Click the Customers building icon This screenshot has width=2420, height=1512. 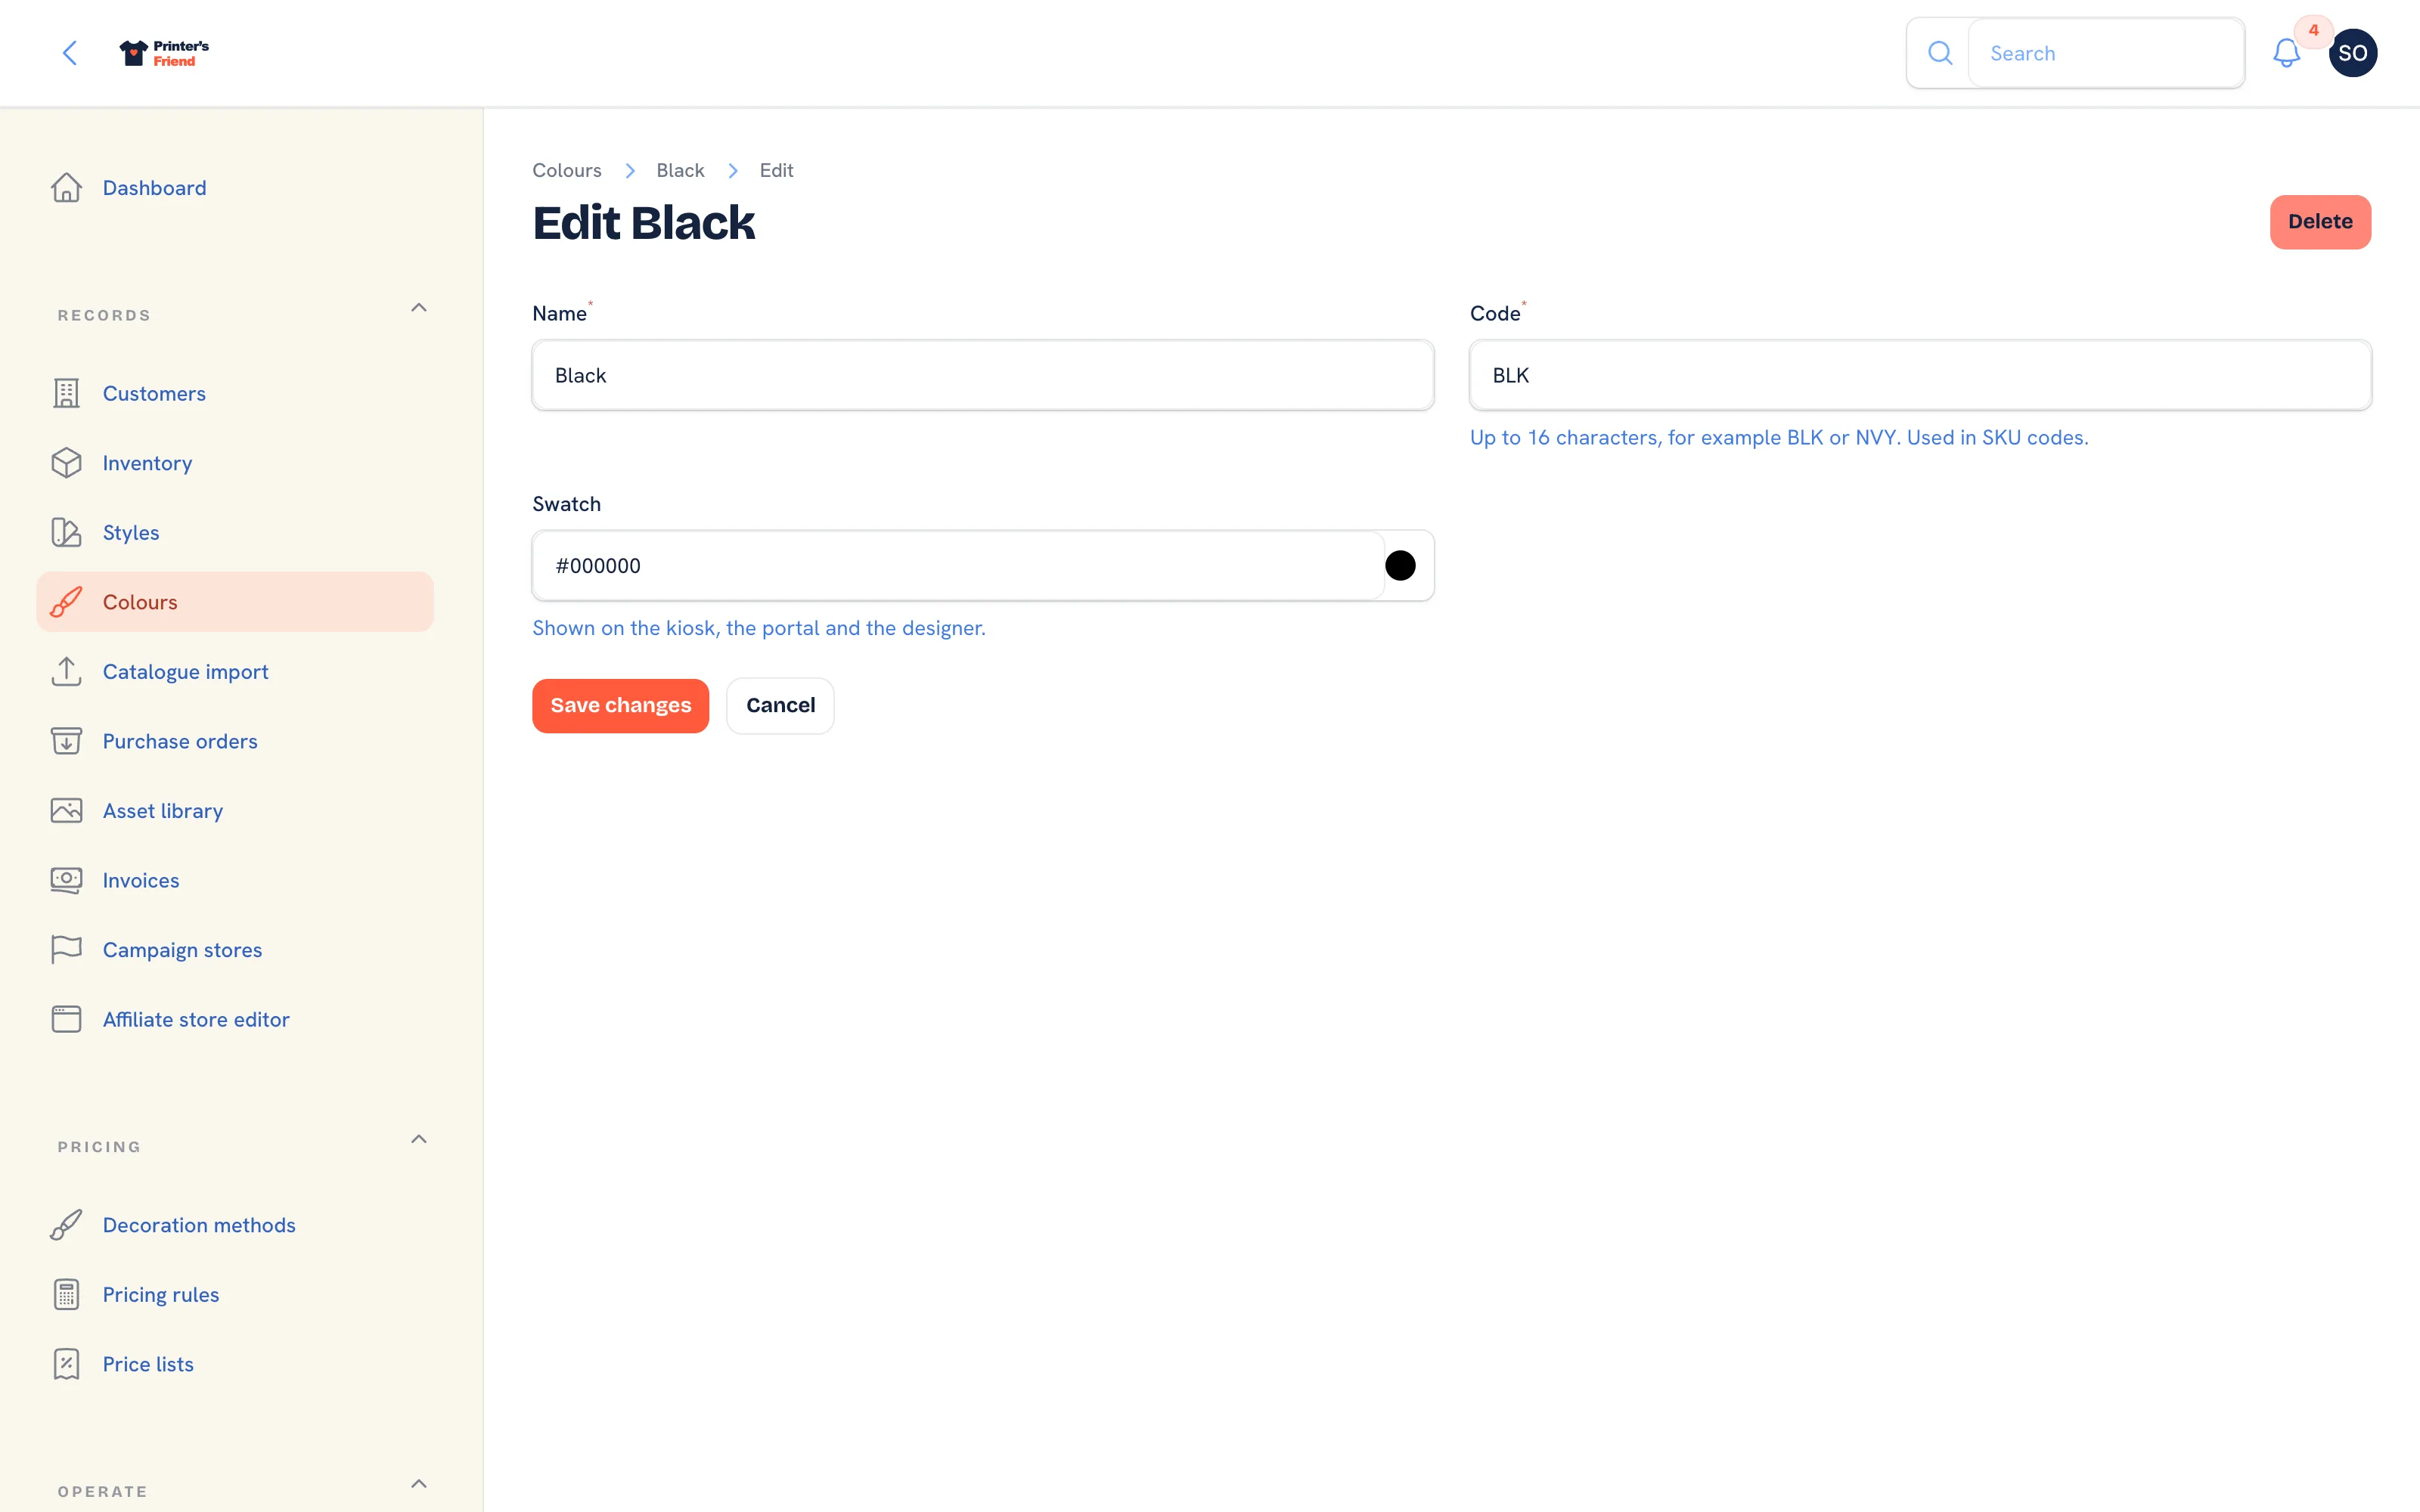pos(66,393)
